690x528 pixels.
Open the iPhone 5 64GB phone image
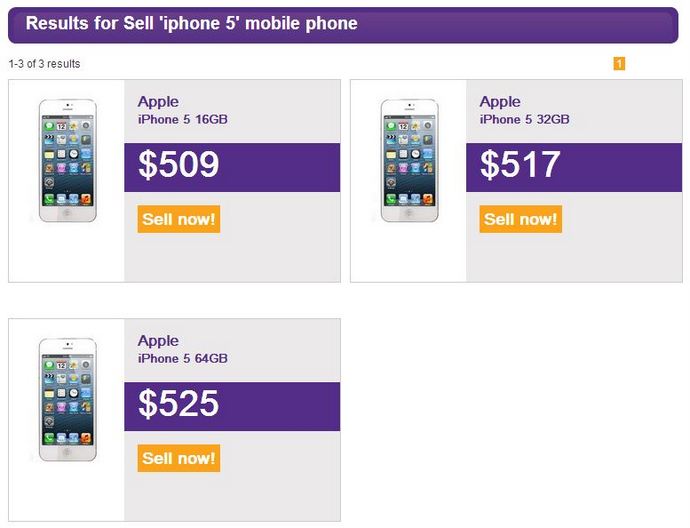[67, 400]
